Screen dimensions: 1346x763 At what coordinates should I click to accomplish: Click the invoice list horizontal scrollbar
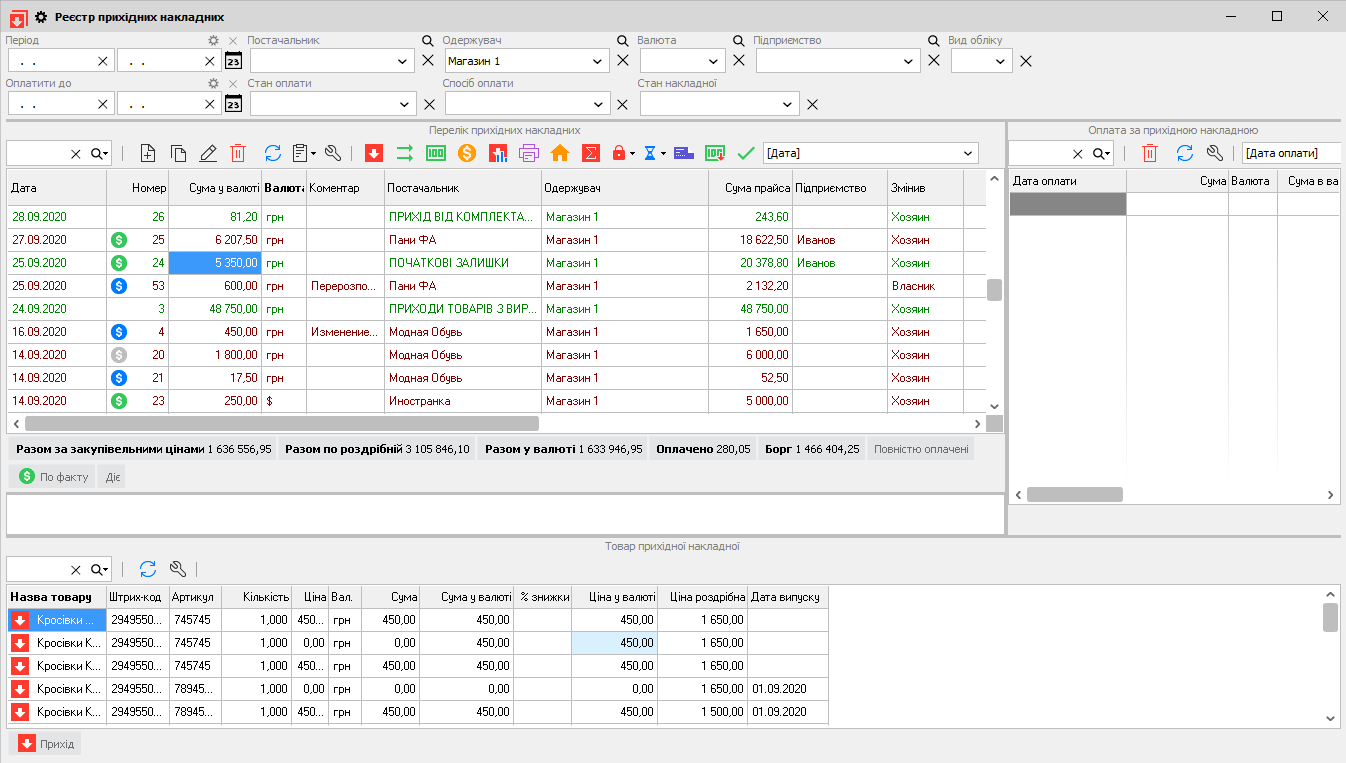coord(280,423)
